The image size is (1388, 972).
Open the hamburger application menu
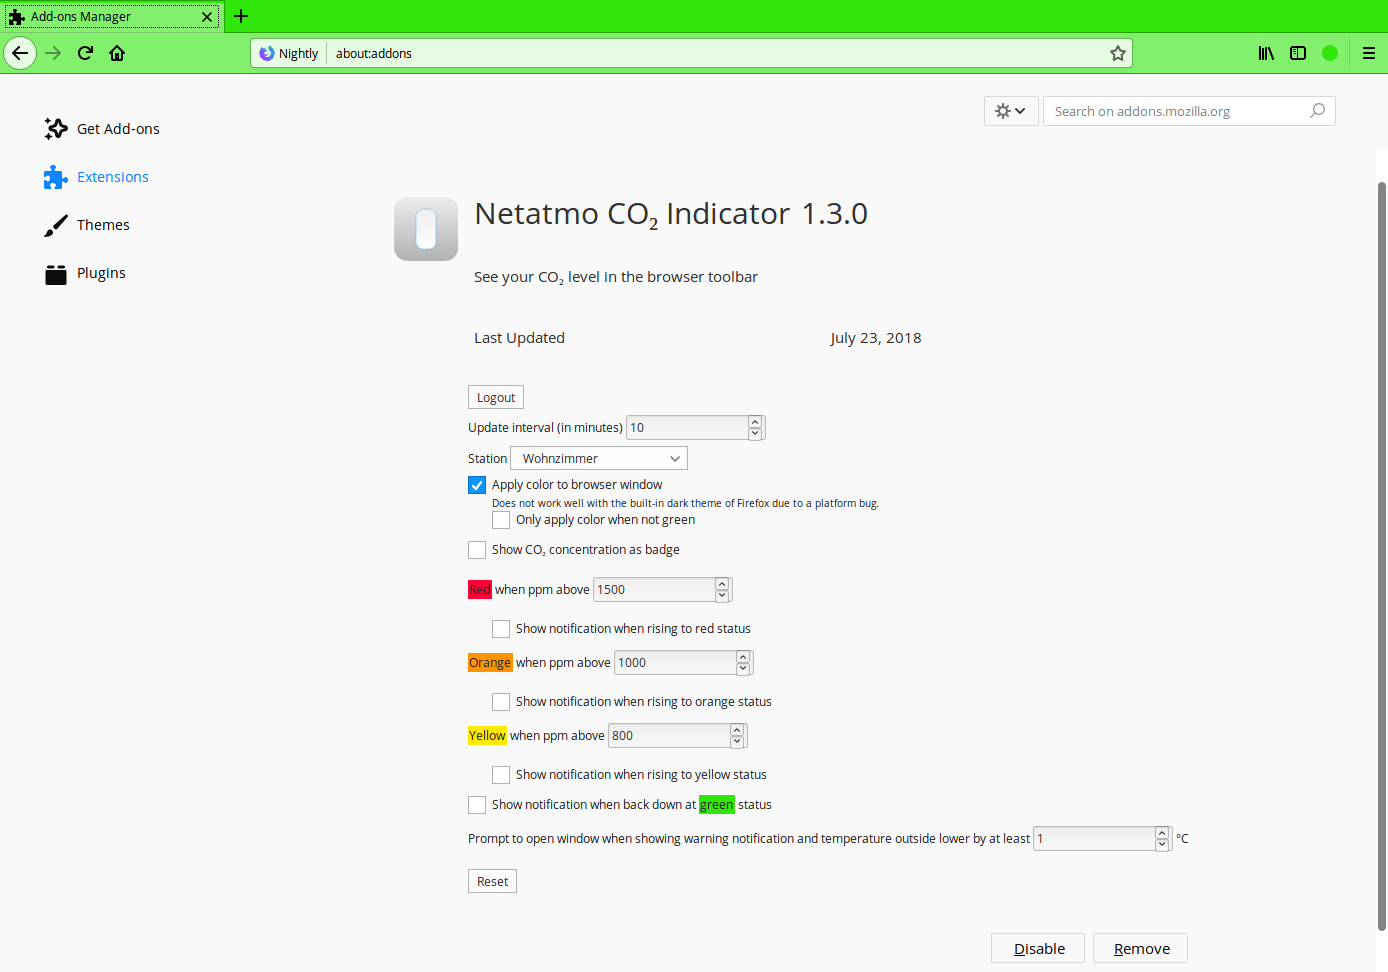[1369, 53]
